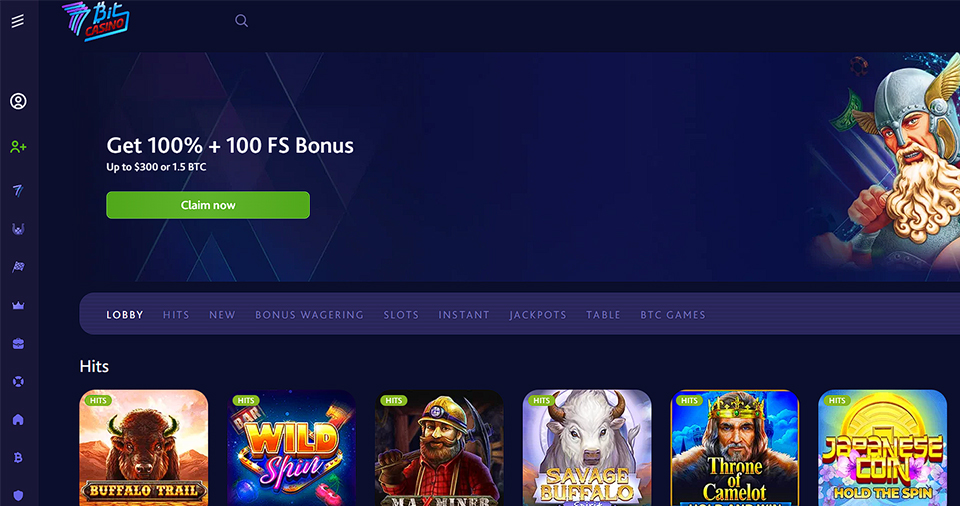Launch the Wild Spin game tile
This screenshot has height=506, width=960.
[x=291, y=448]
